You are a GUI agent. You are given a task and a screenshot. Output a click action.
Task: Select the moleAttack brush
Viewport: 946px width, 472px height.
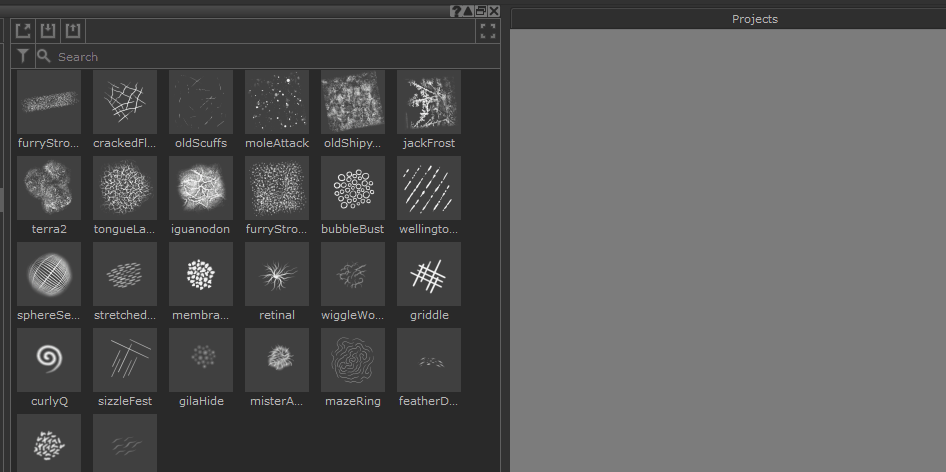(x=277, y=101)
